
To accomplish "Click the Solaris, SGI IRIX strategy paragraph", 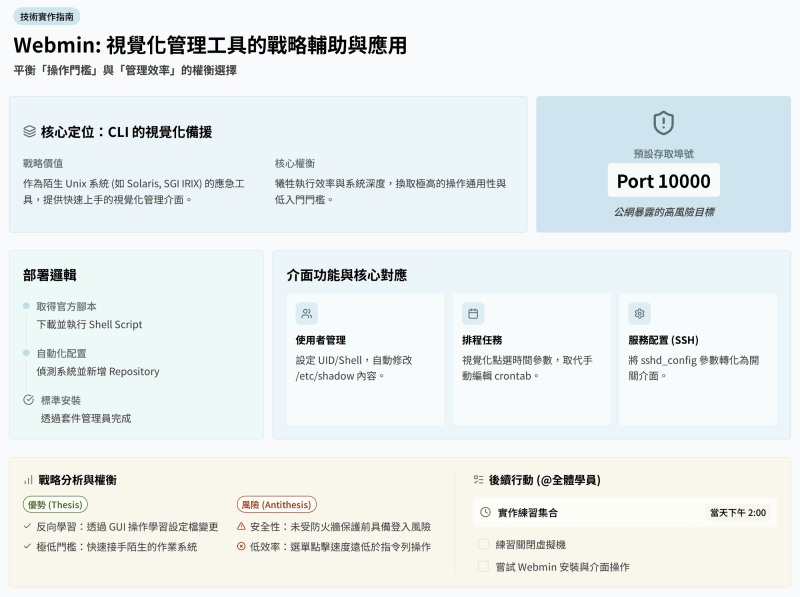I will coord(134,191).
